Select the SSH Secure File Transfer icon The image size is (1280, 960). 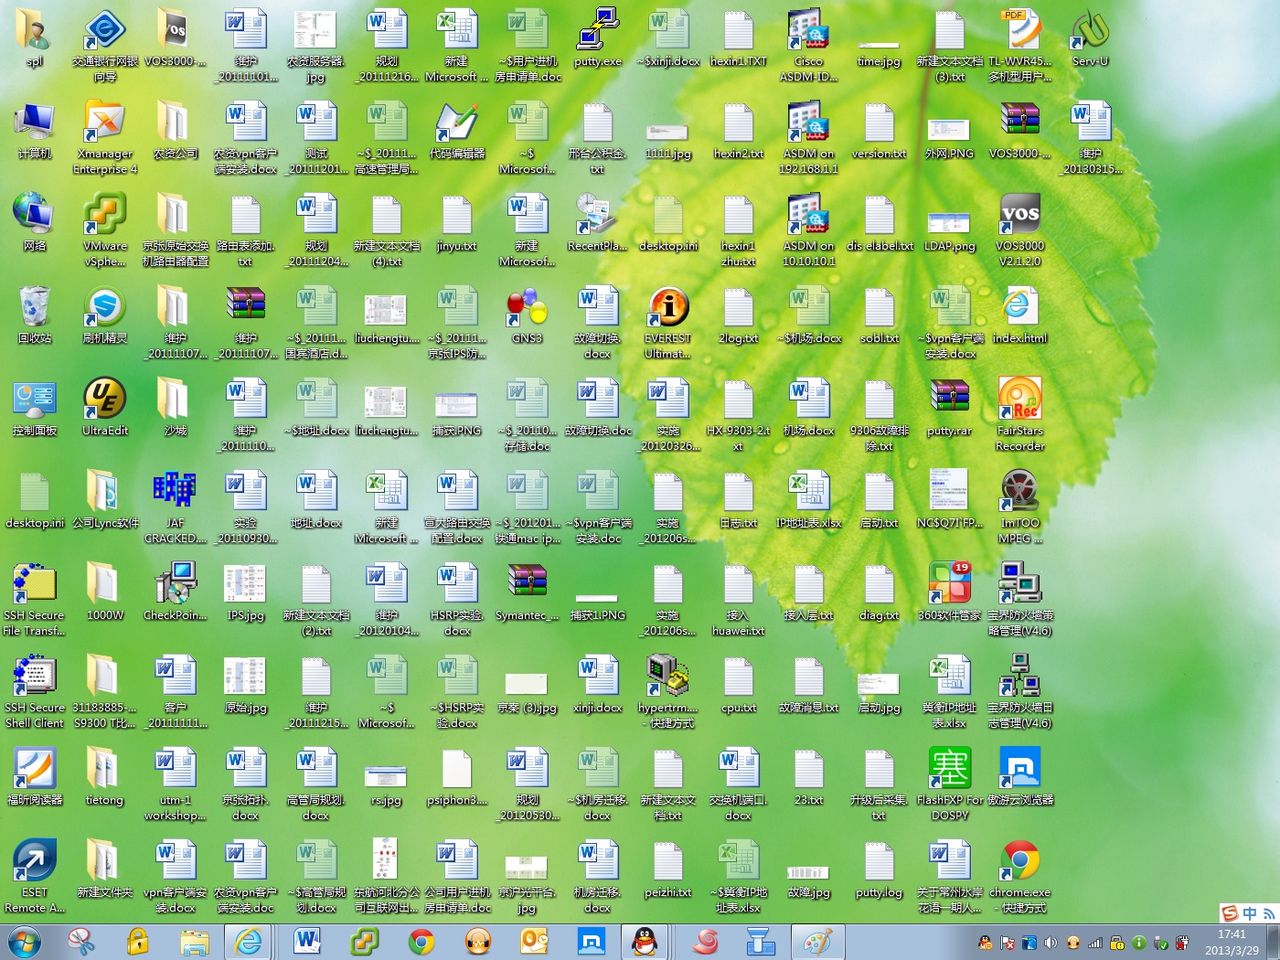click(x=34, y=601)
